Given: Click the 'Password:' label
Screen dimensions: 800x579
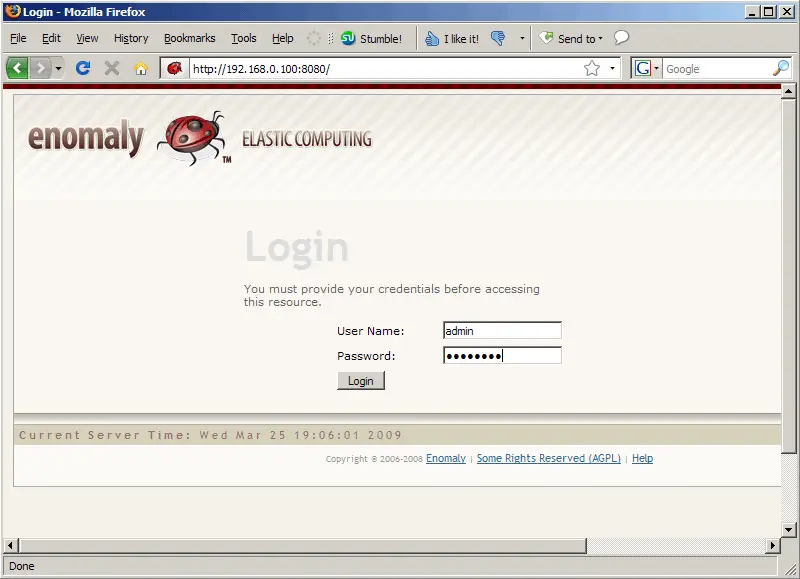Looking at the screenshot, I should coord(366,356).
